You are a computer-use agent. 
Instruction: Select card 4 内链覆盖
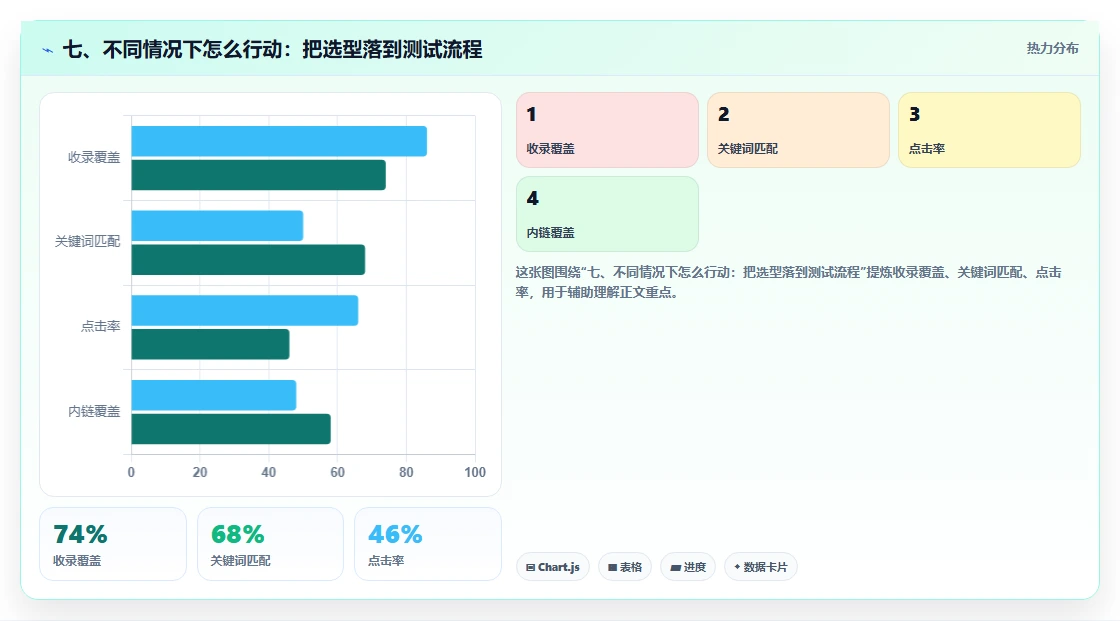(x=607, y=214)
